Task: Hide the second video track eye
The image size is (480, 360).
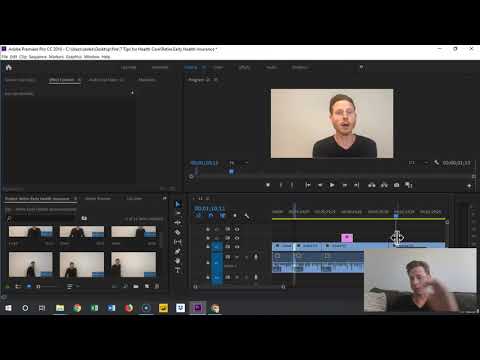Action: point(237,238)
